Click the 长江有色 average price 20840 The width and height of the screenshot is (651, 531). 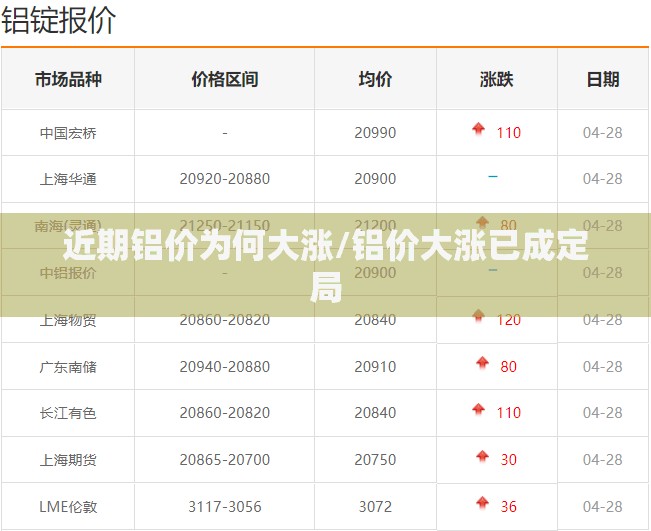[375, 413]
